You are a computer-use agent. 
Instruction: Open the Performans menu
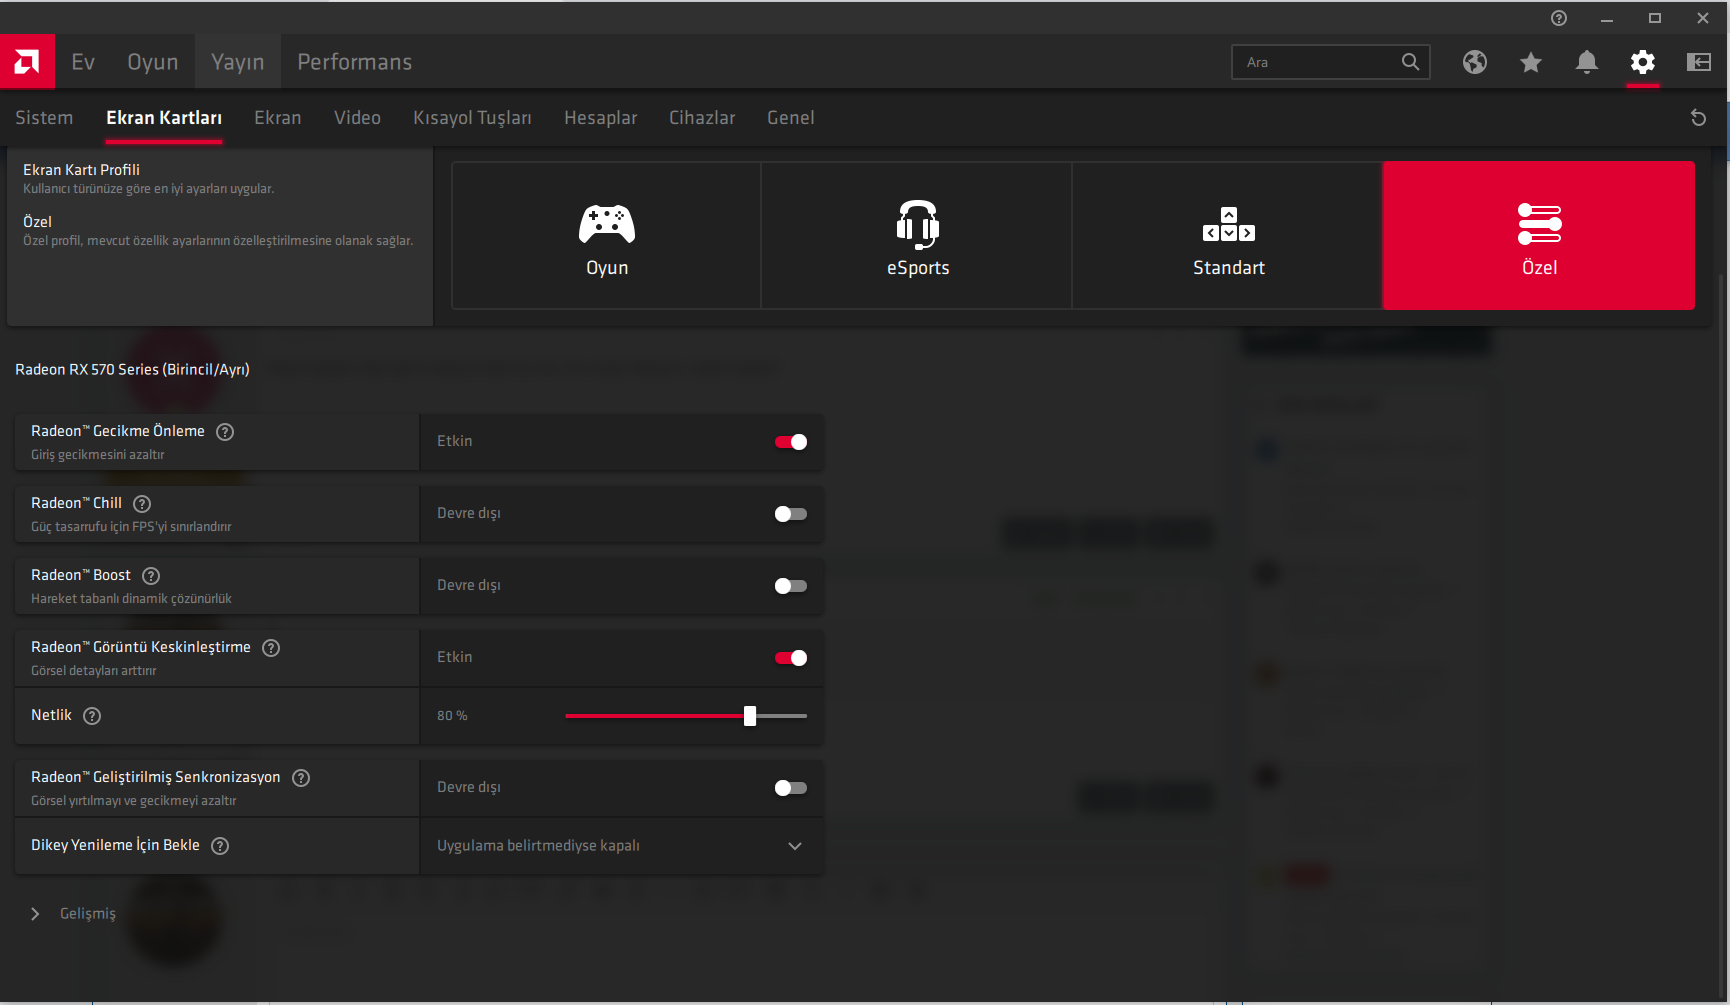point(354,62)
